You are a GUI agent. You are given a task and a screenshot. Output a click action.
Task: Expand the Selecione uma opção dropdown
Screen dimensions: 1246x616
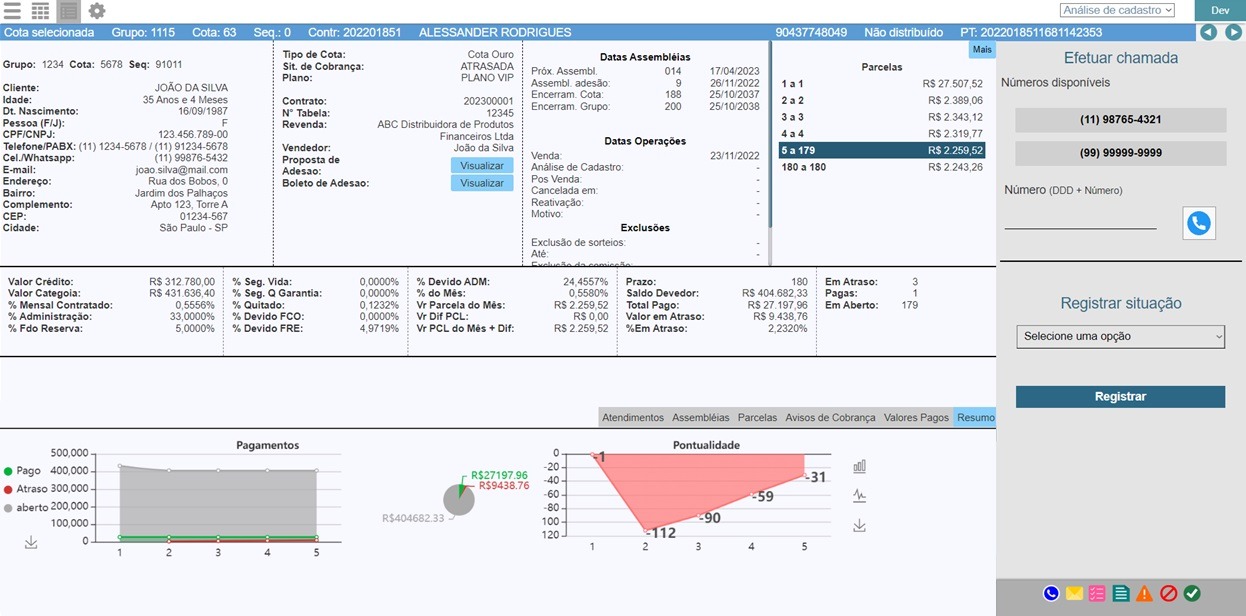pos(1120,337)
